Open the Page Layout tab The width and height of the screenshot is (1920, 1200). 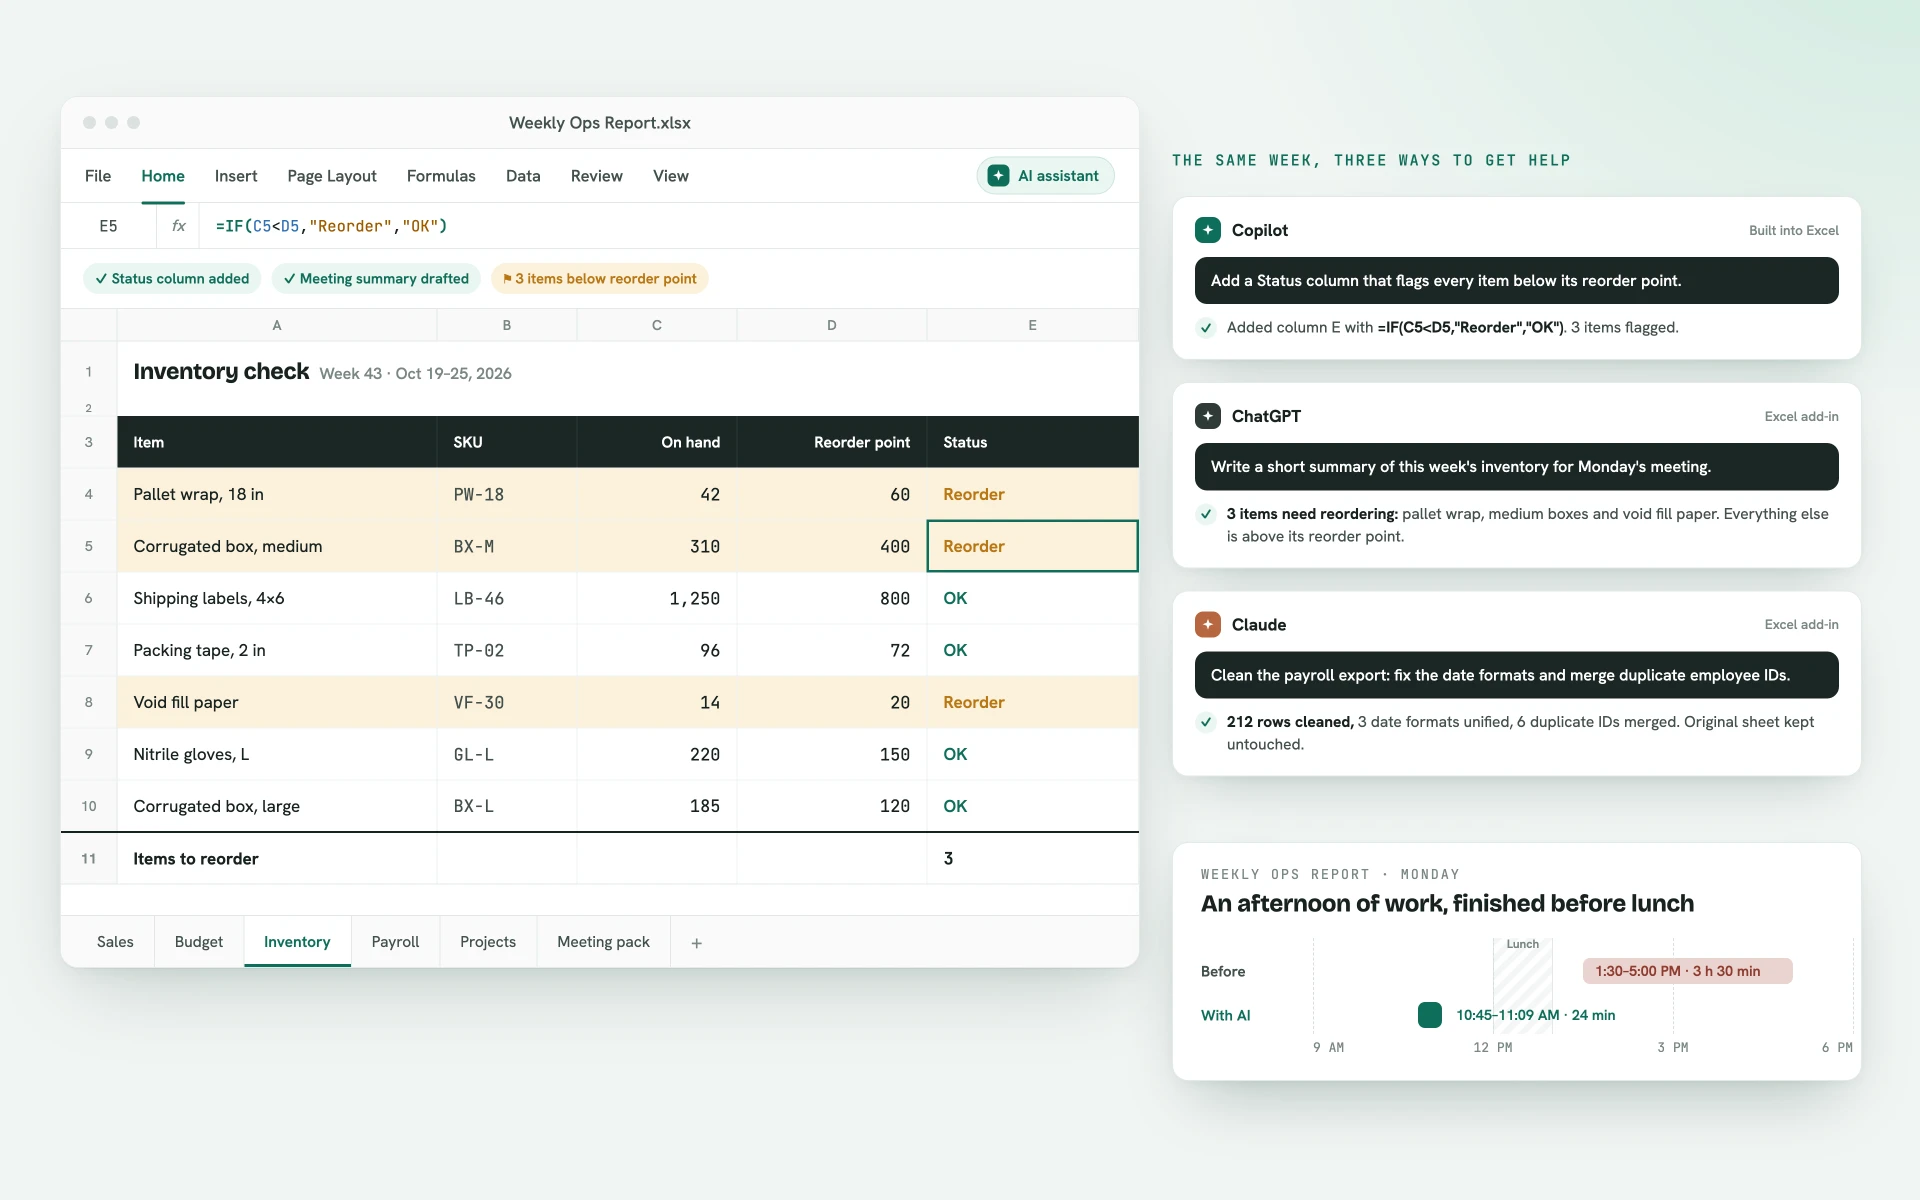pos(332,176)
